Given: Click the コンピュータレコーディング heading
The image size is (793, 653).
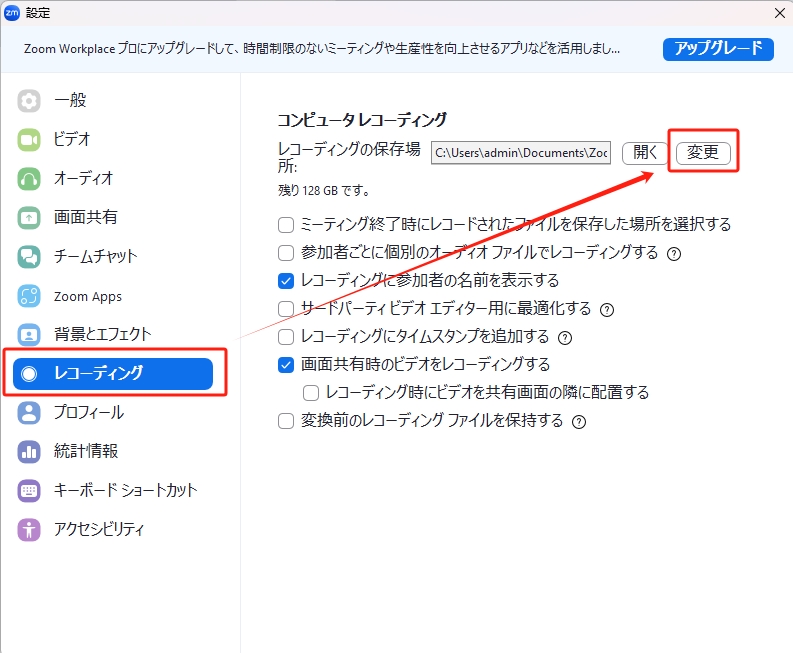Looking at the screenshot, I should 362,120.
